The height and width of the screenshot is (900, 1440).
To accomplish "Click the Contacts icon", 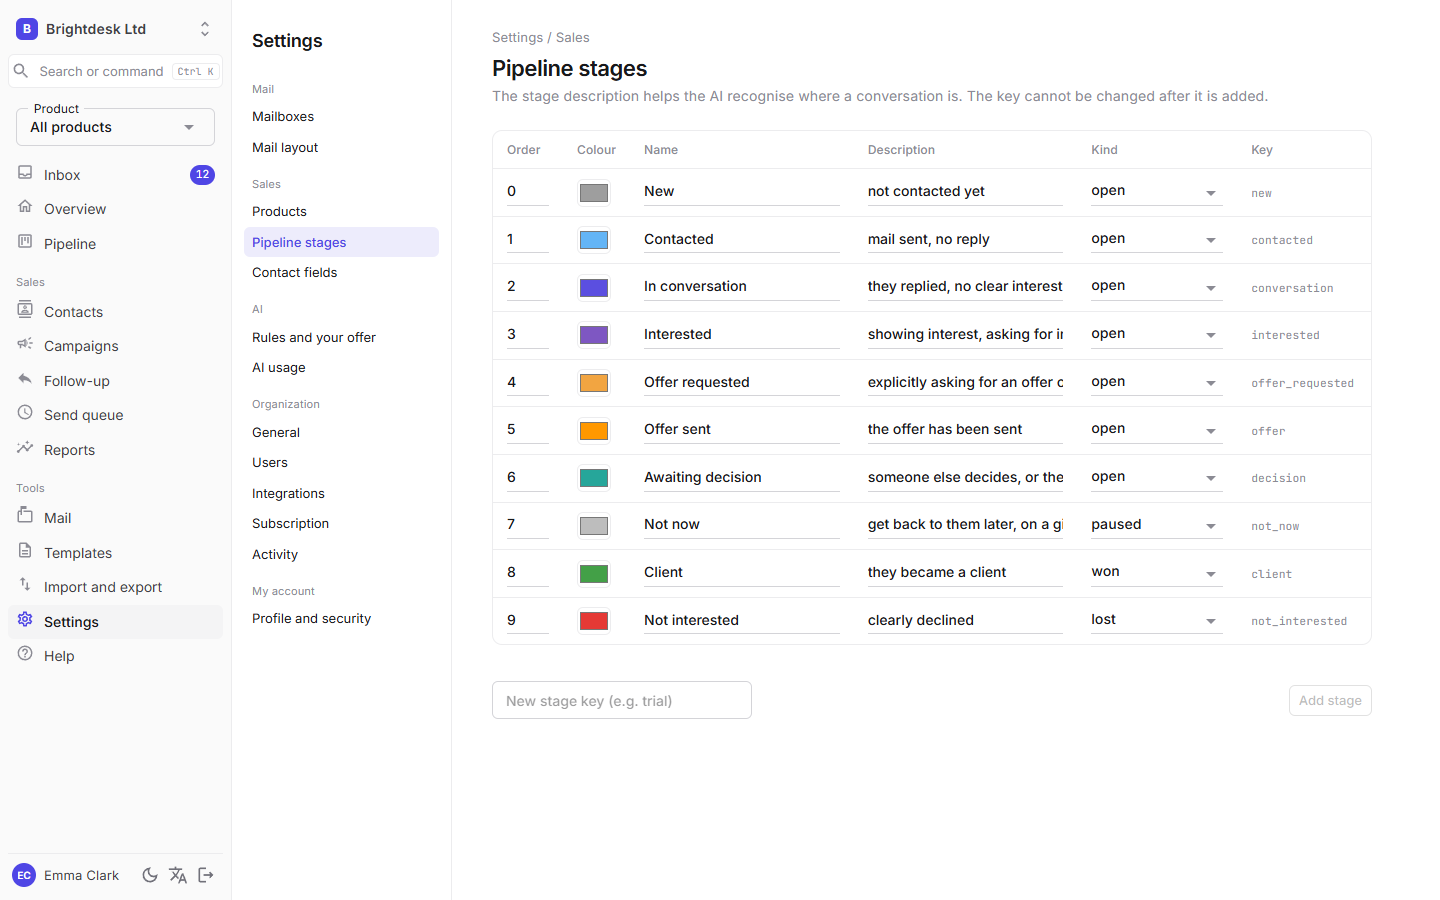I will pyautogui.click(x=25, y=310).
